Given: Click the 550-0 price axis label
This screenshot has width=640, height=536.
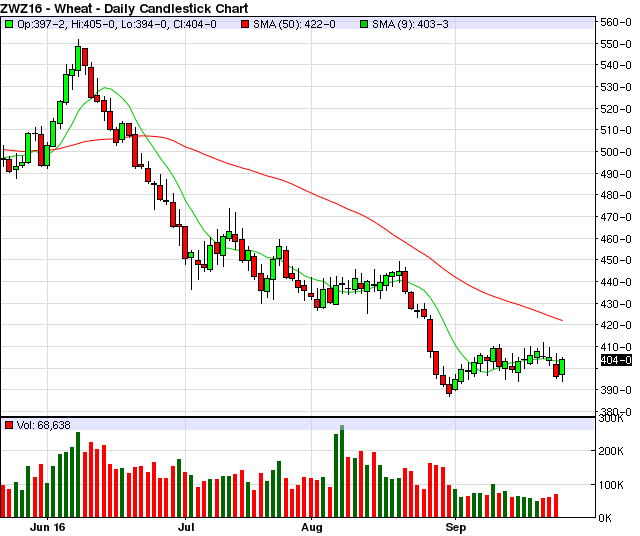Looking at the screenshot, I should click(x=616, y=44).
